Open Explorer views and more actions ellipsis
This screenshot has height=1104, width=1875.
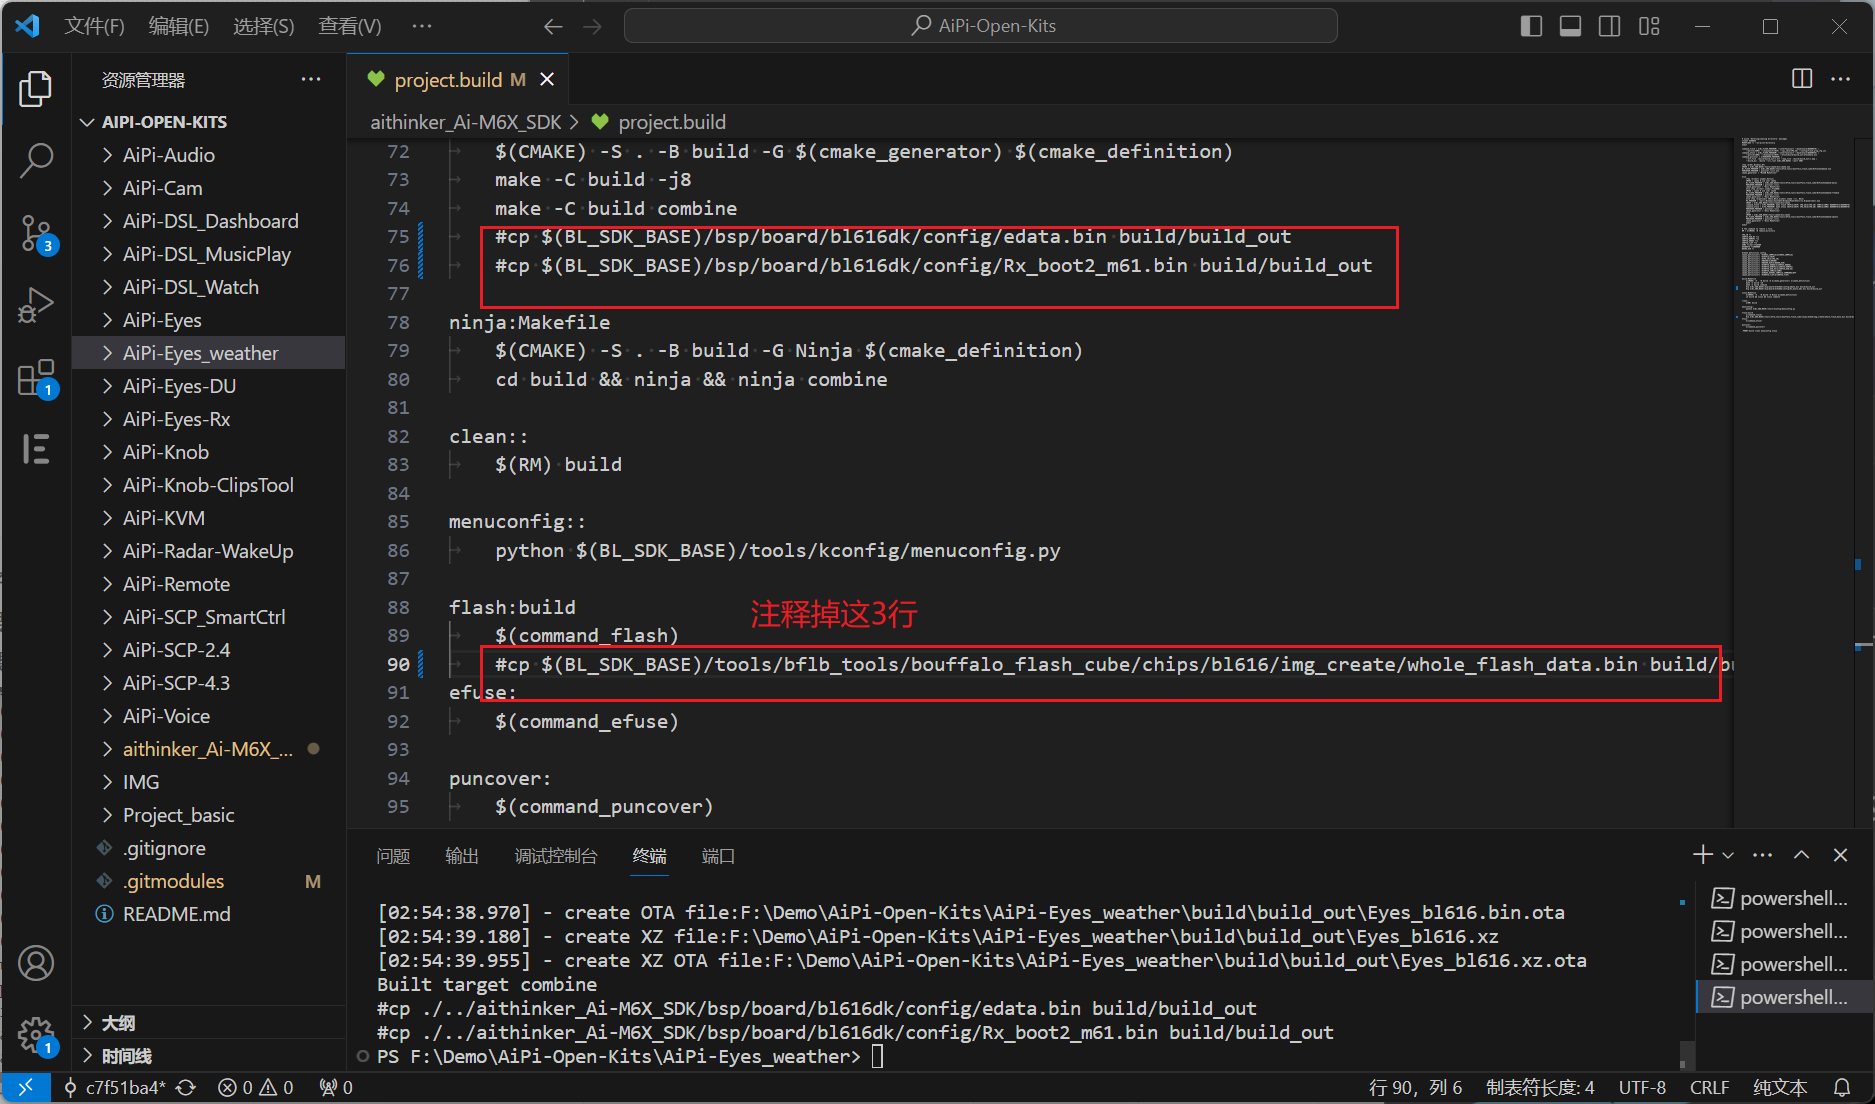coord(311,79)
